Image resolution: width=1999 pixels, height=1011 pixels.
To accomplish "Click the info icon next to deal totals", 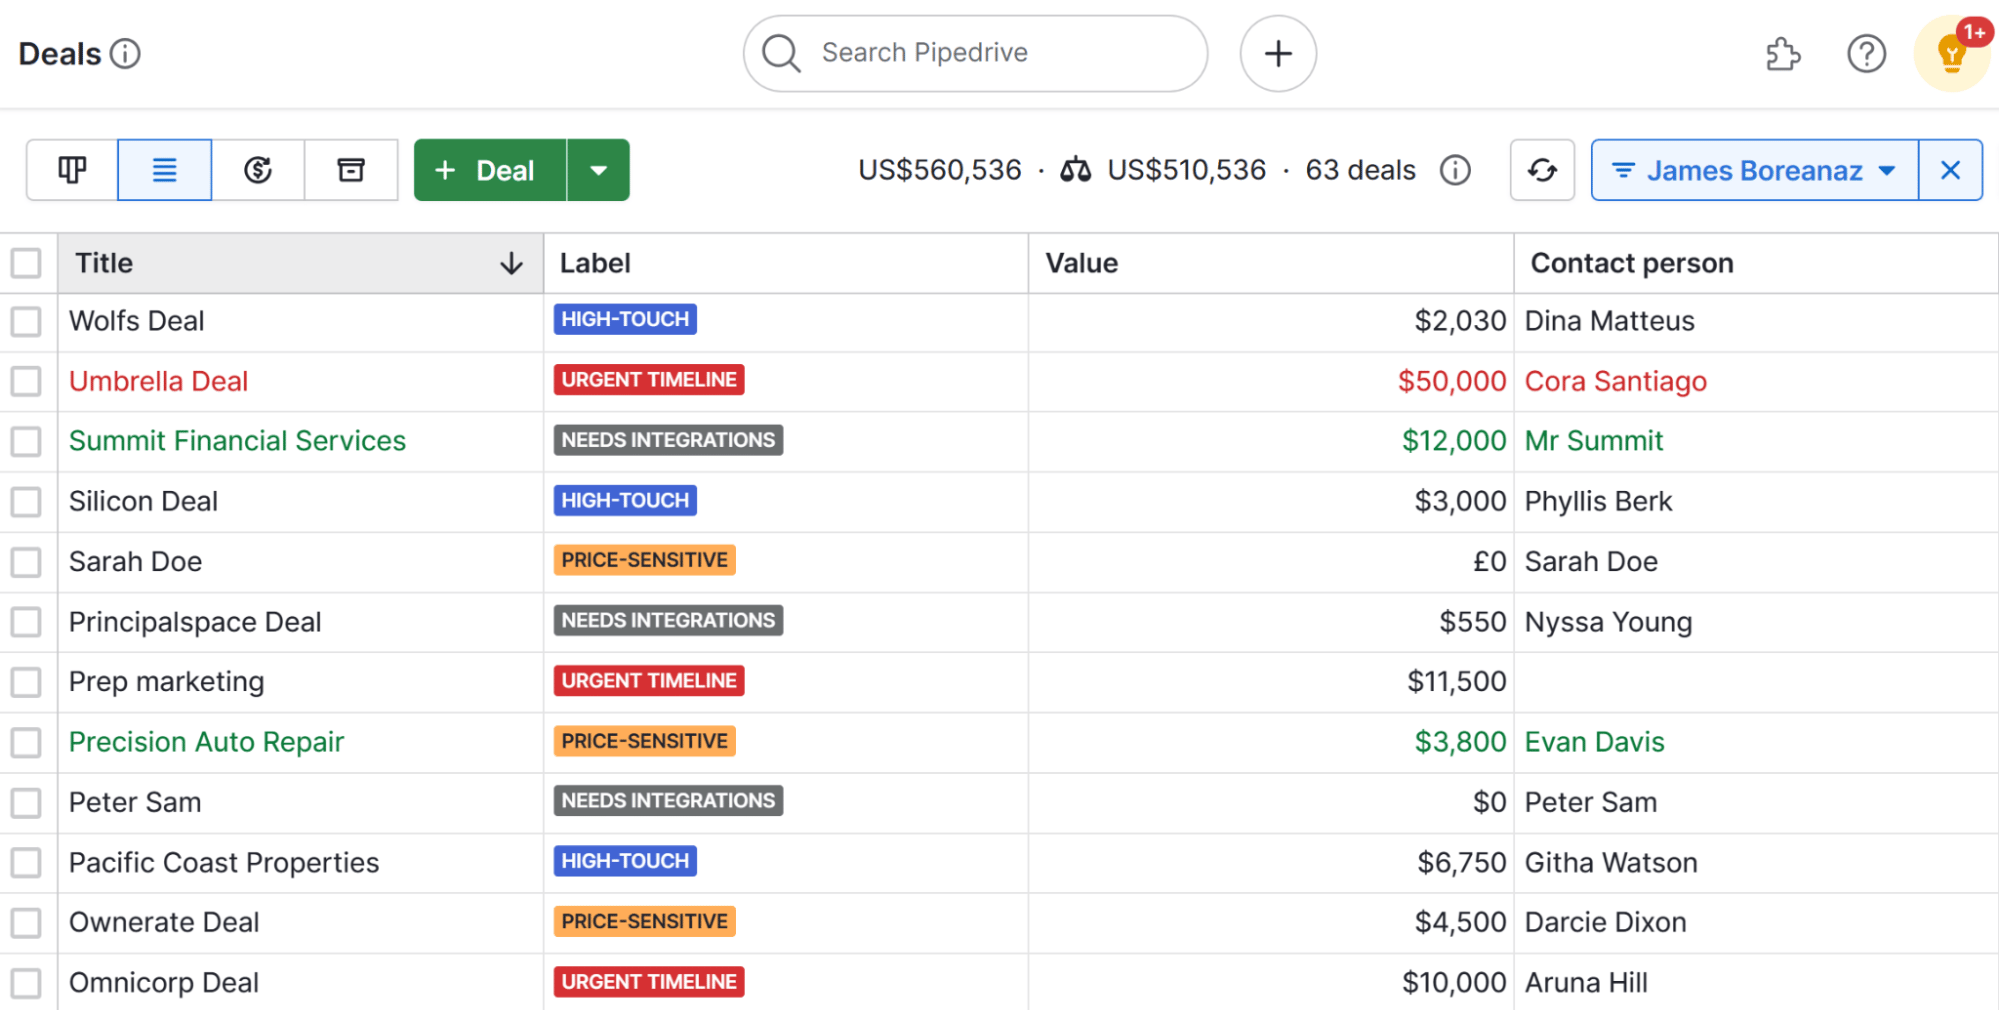I will pos(1455,170).
